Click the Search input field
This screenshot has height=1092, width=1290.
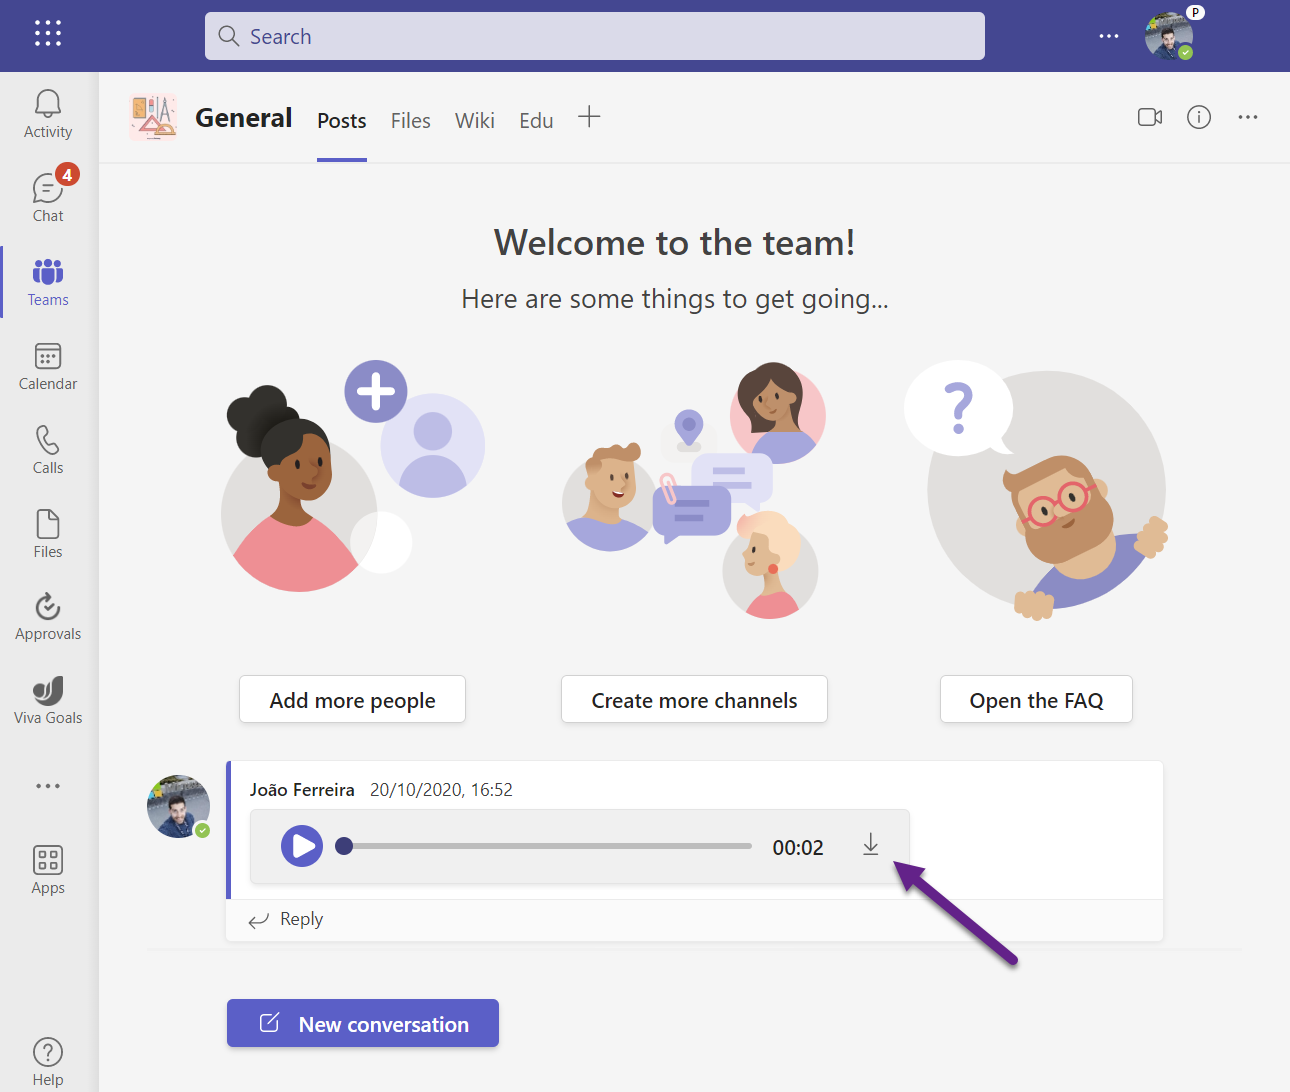[595, 36]
